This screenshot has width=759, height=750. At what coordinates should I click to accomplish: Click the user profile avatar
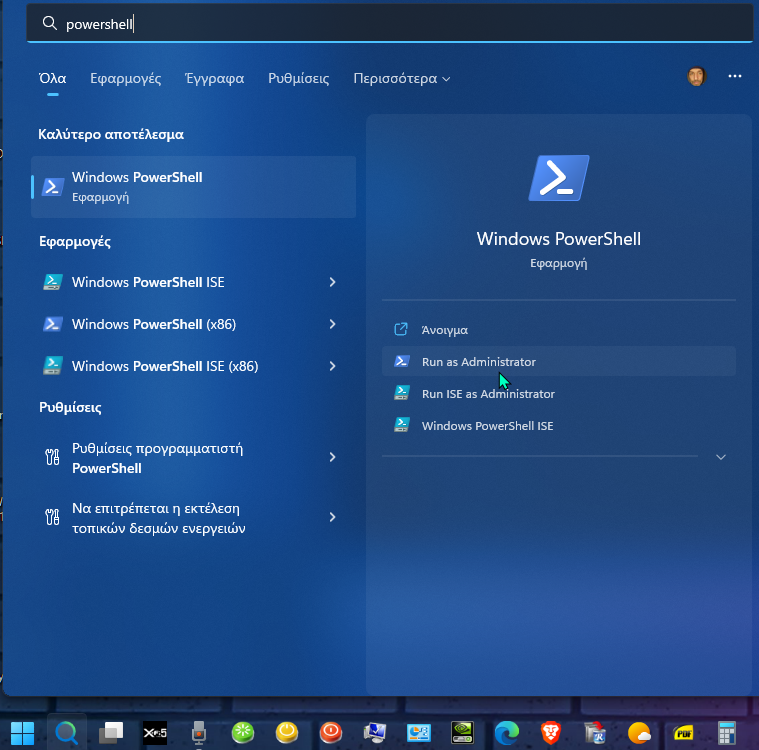tap(697, 77)
